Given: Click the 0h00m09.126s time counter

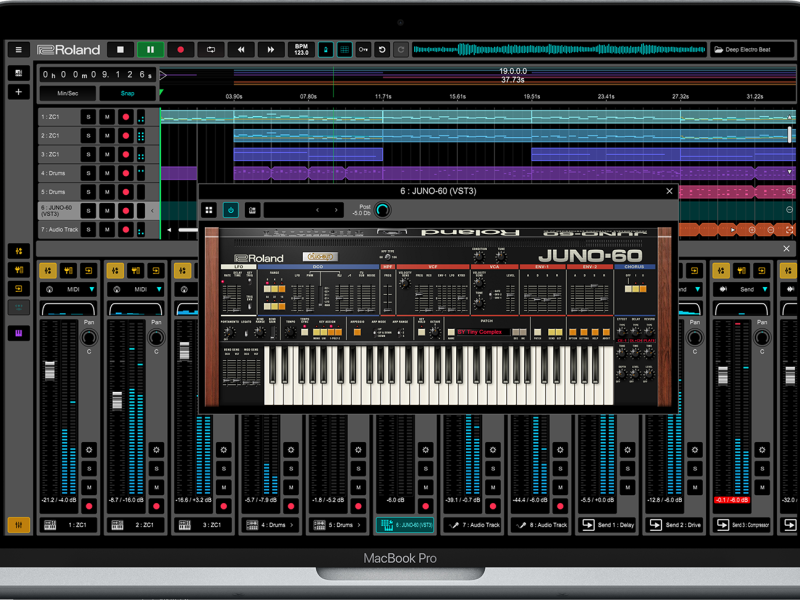Looking at the screenshot, I should pyautogui.click(x=97, y=75).
